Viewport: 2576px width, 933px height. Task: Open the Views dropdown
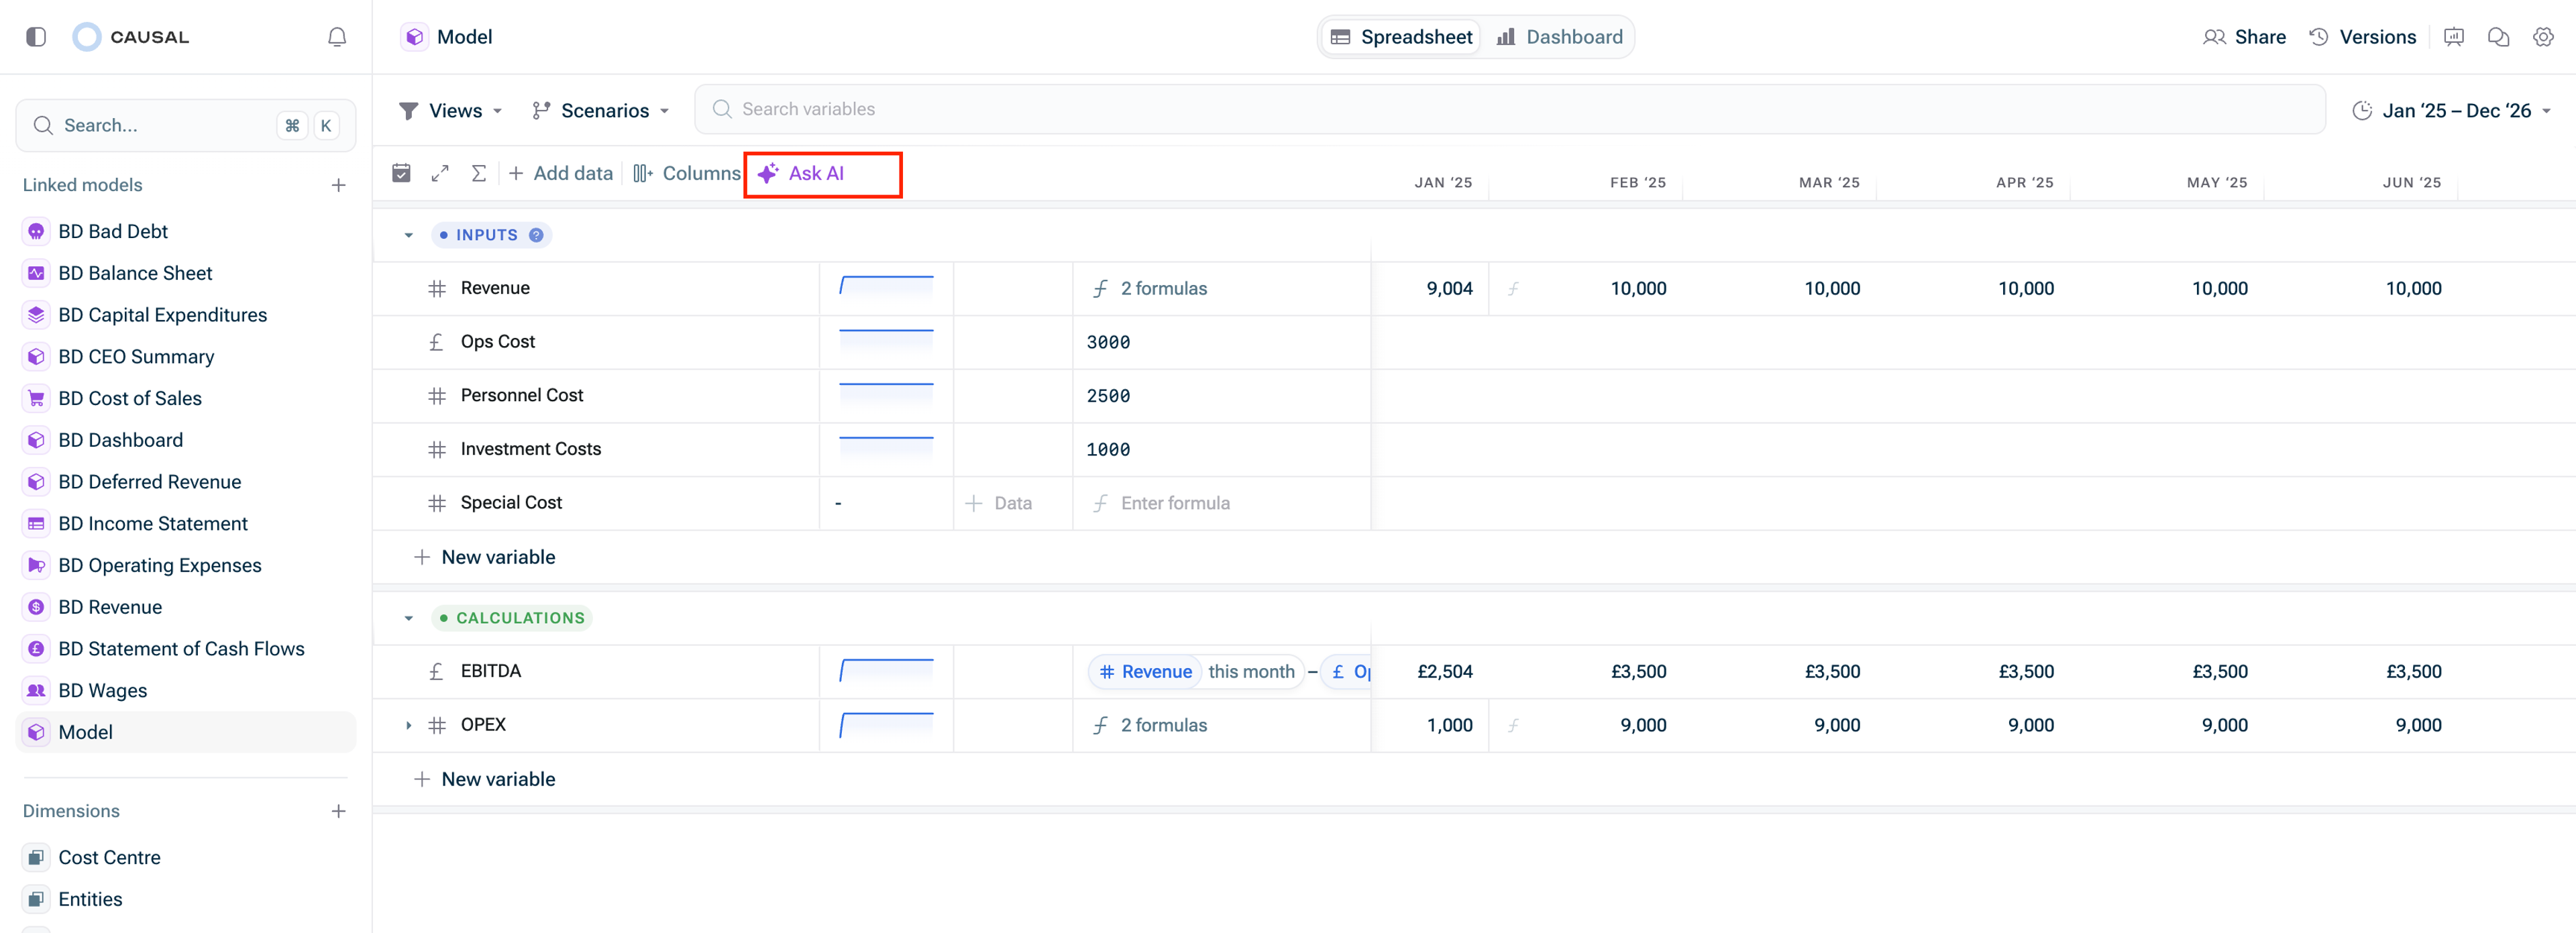click(x=451, y=110)
